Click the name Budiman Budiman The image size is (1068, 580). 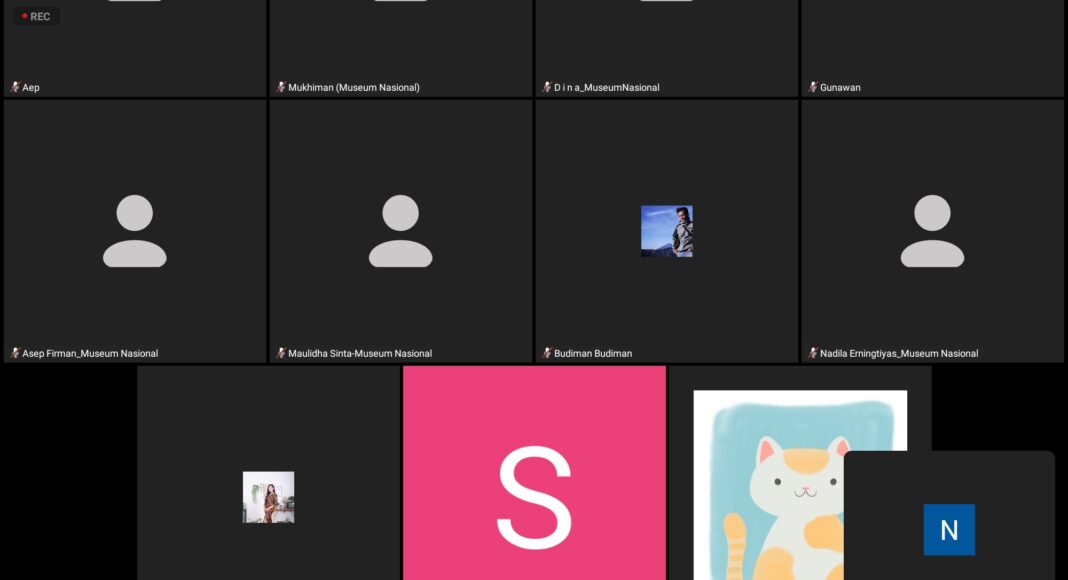coord(593,353)
